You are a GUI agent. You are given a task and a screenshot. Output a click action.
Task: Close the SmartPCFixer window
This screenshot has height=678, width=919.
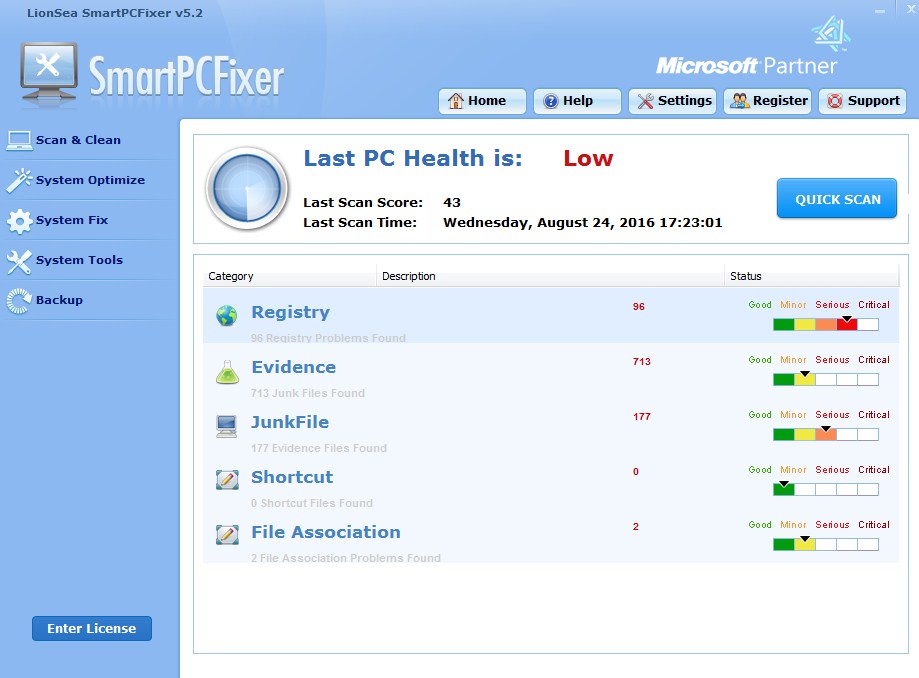coord(911,9)
